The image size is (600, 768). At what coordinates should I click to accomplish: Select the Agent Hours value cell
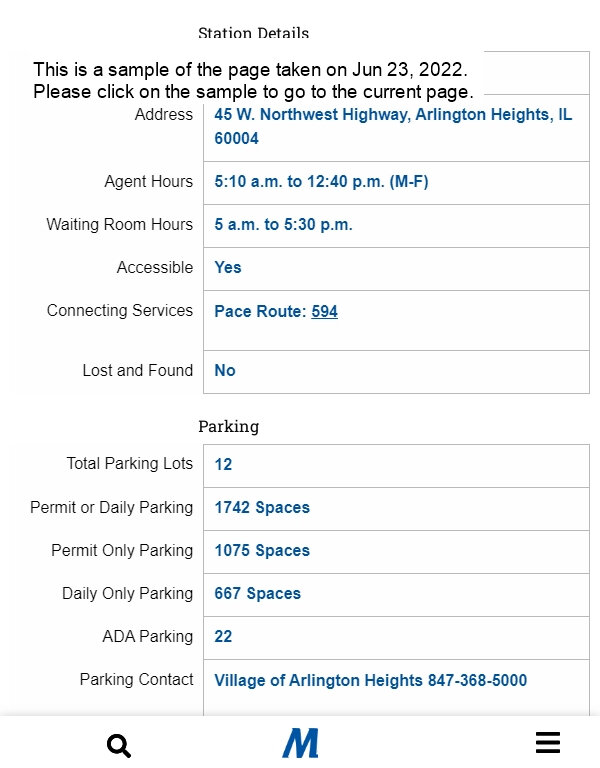pyautogui.click(x=396, y=182)
